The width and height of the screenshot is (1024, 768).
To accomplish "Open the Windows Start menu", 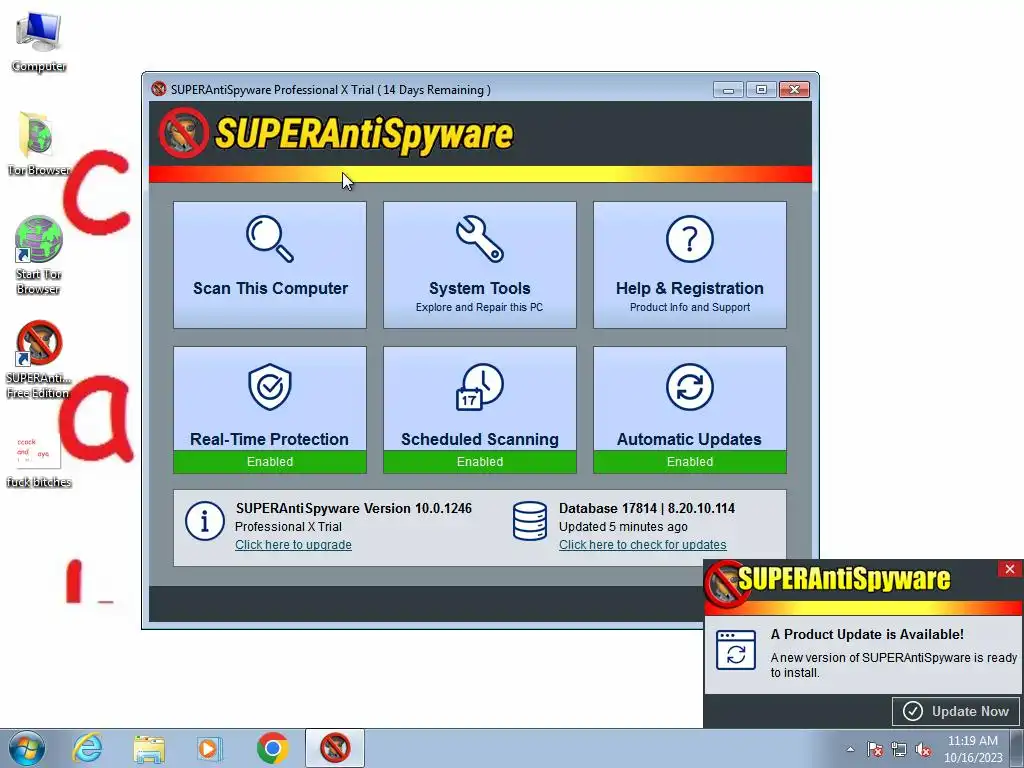I will click(x=27, y=748).
